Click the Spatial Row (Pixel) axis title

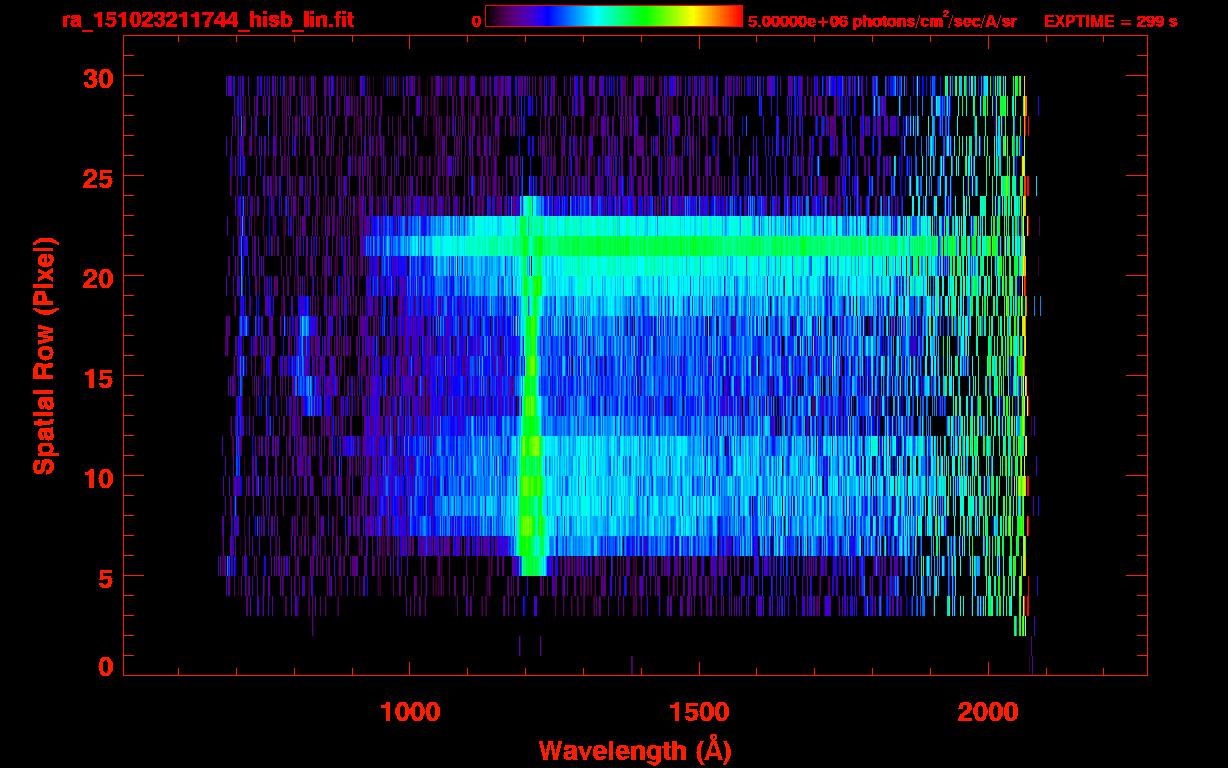click(x=43, y=356)
